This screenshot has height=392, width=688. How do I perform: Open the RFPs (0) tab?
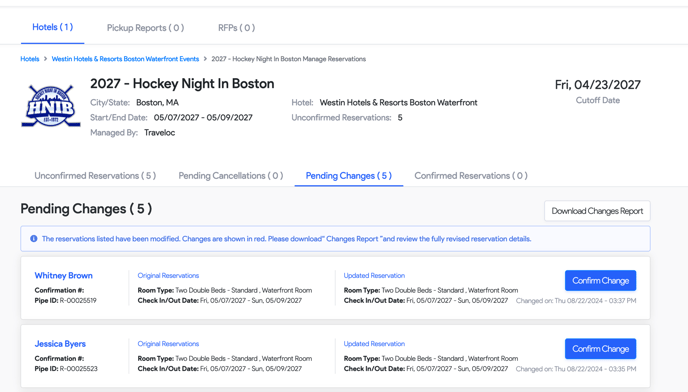236,28
